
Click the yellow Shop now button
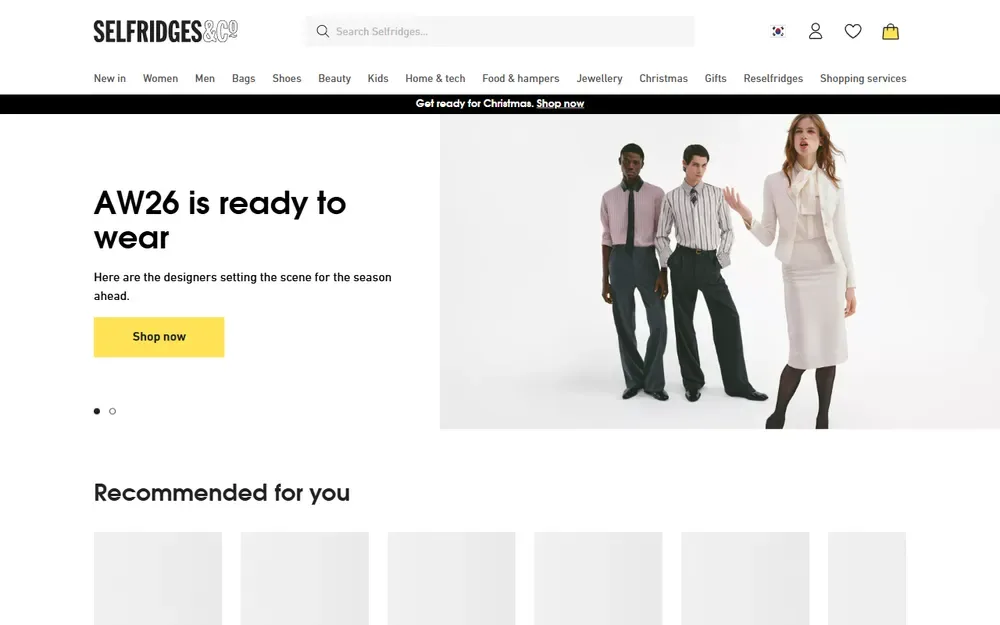[x=159, y=337]
